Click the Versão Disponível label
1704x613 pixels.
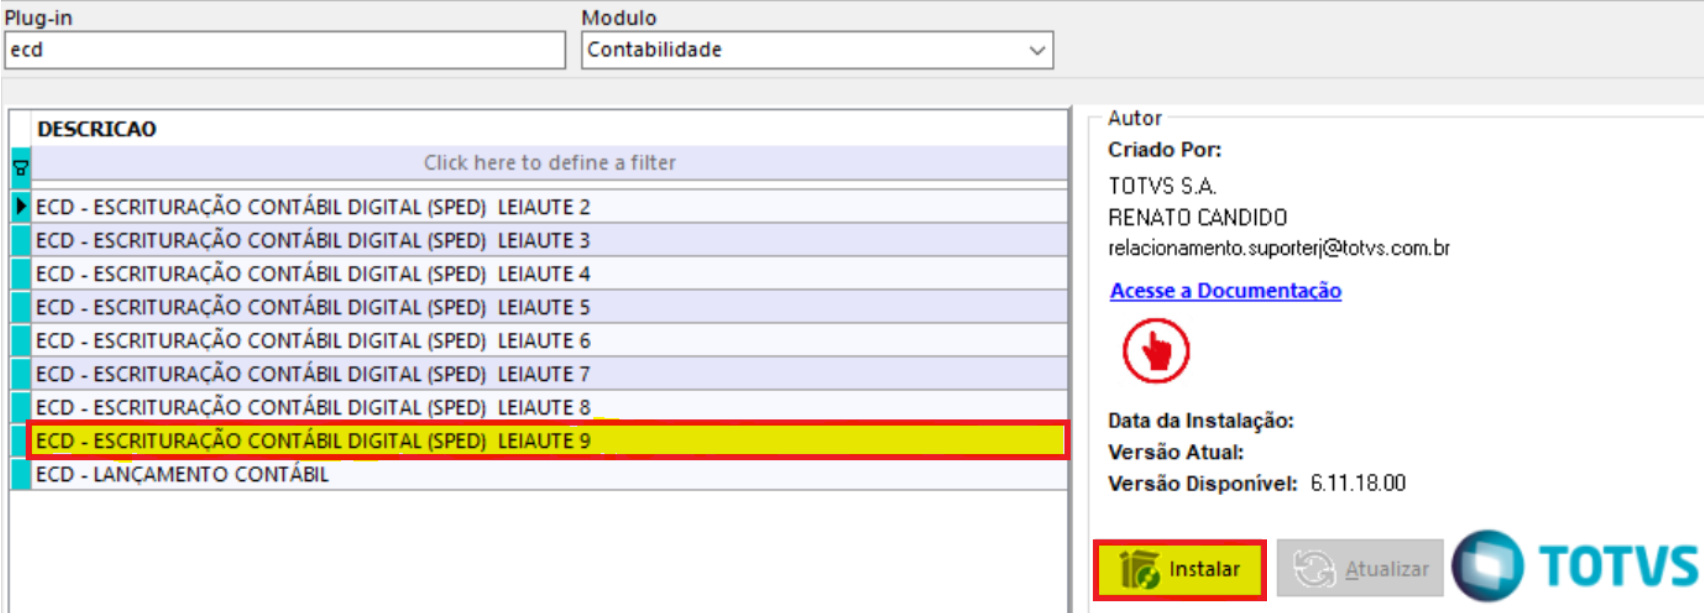pos(1203,484)
